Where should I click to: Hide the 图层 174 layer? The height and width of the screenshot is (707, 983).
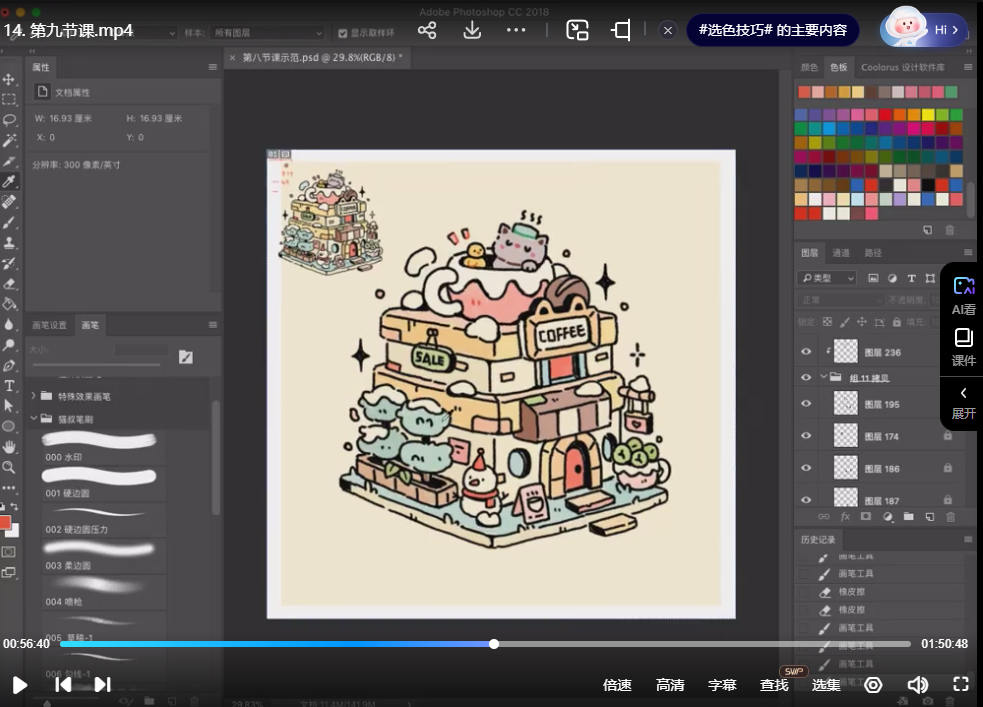(807, 436)
